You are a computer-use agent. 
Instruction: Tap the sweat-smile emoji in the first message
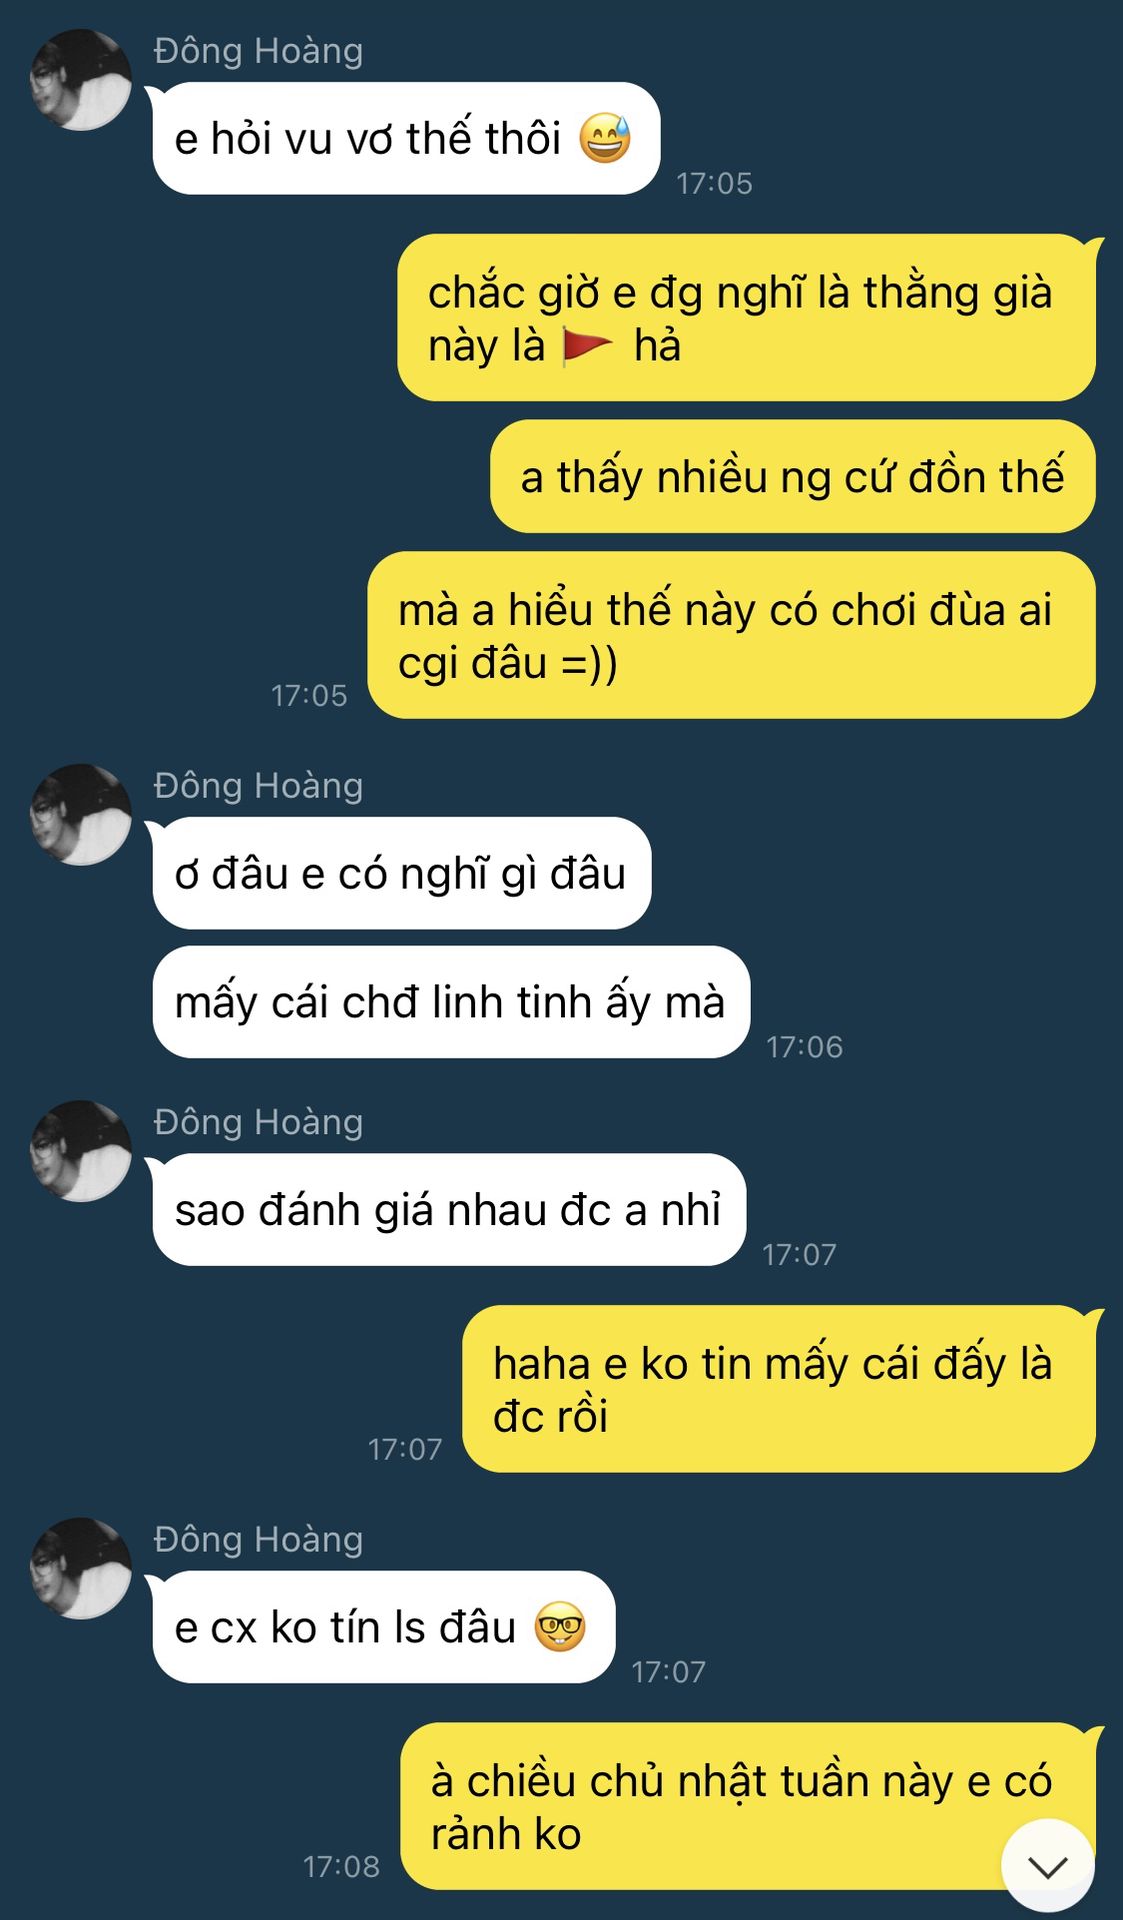pyautogui.click(x=605, y=138)
